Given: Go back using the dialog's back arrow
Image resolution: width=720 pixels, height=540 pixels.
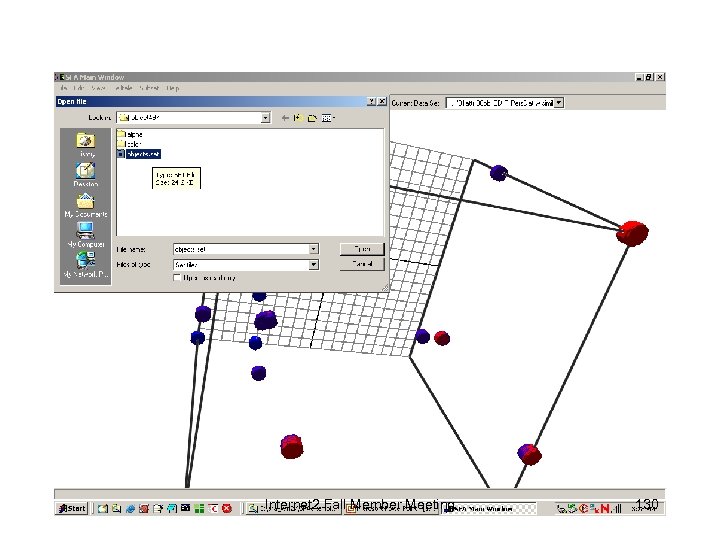Looking at the screenshot, I should coord(285,118).
